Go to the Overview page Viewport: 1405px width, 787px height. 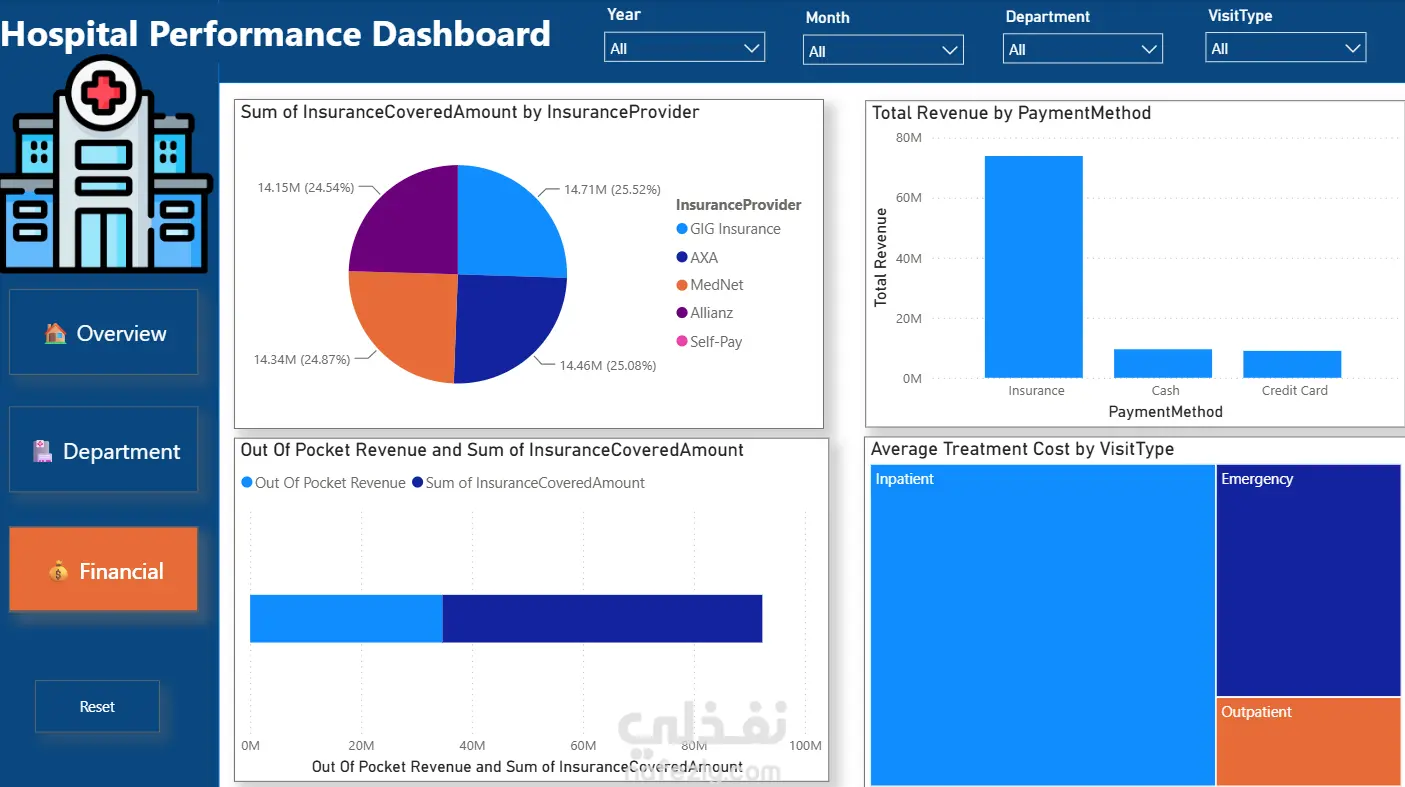click(x=104, y=333)
